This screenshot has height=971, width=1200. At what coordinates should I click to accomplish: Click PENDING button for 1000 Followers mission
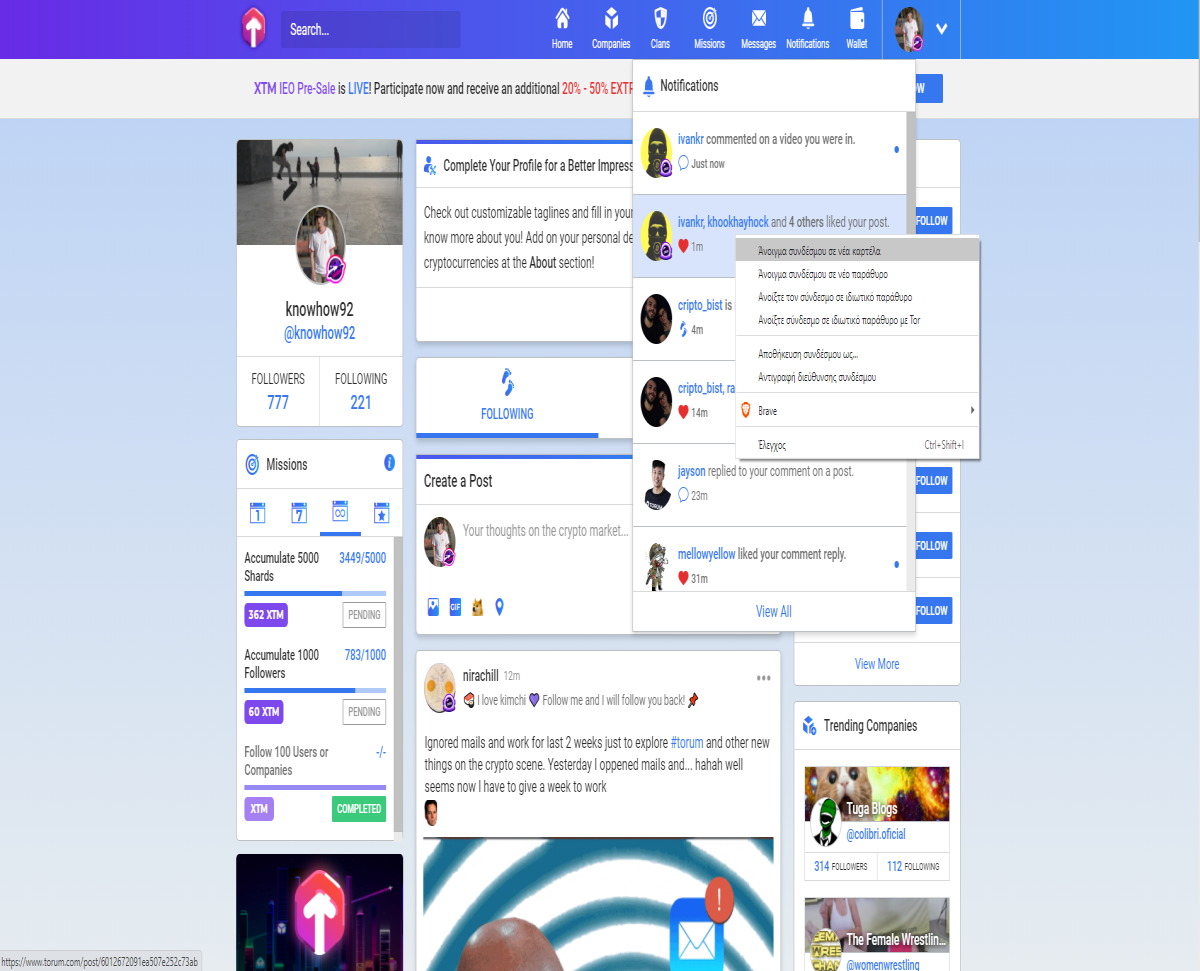365,712
